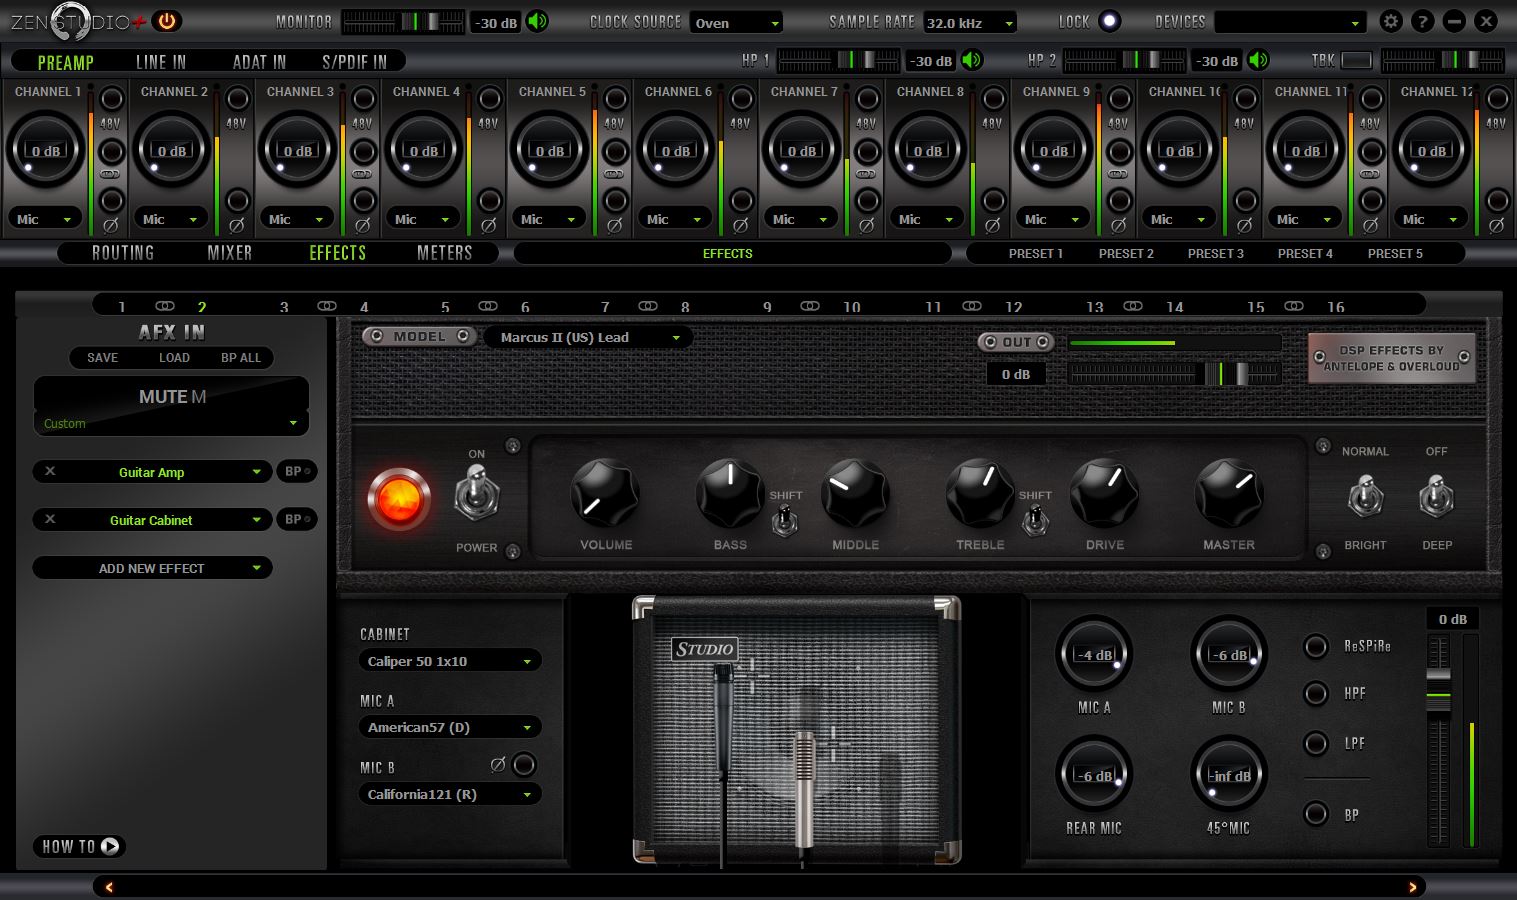Flip the Treble Shift switch
The width and height of the screenshot is (1517, 900).
(x=1035, y=520)
